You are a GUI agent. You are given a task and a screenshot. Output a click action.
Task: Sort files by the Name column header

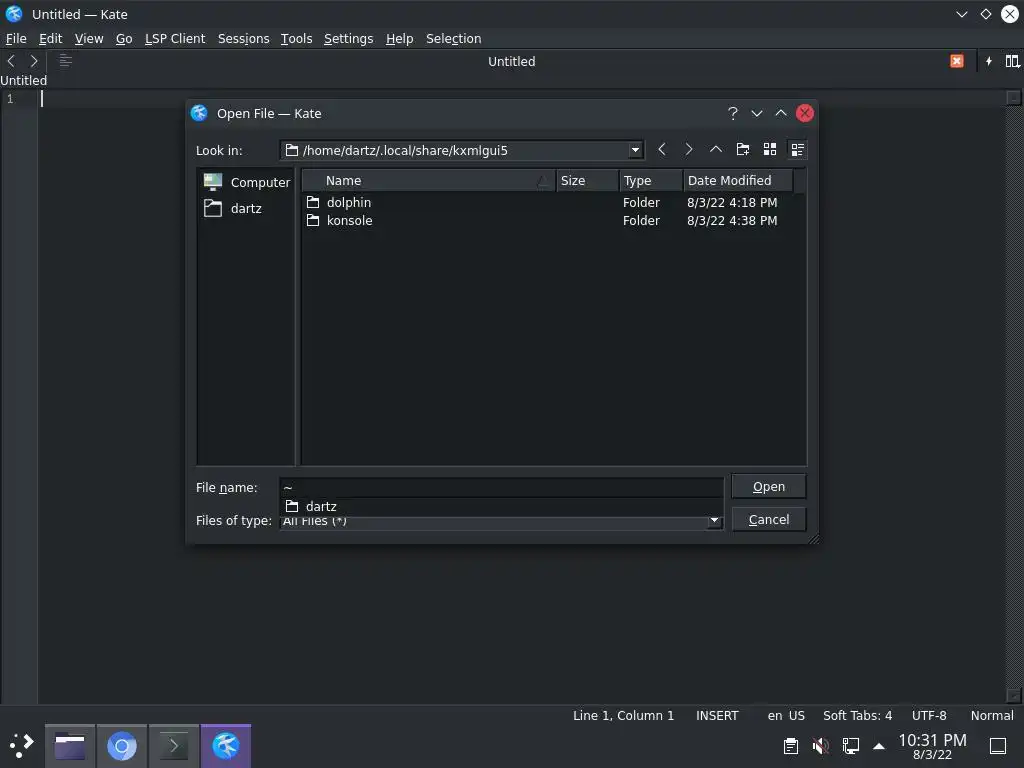(428, 180)
